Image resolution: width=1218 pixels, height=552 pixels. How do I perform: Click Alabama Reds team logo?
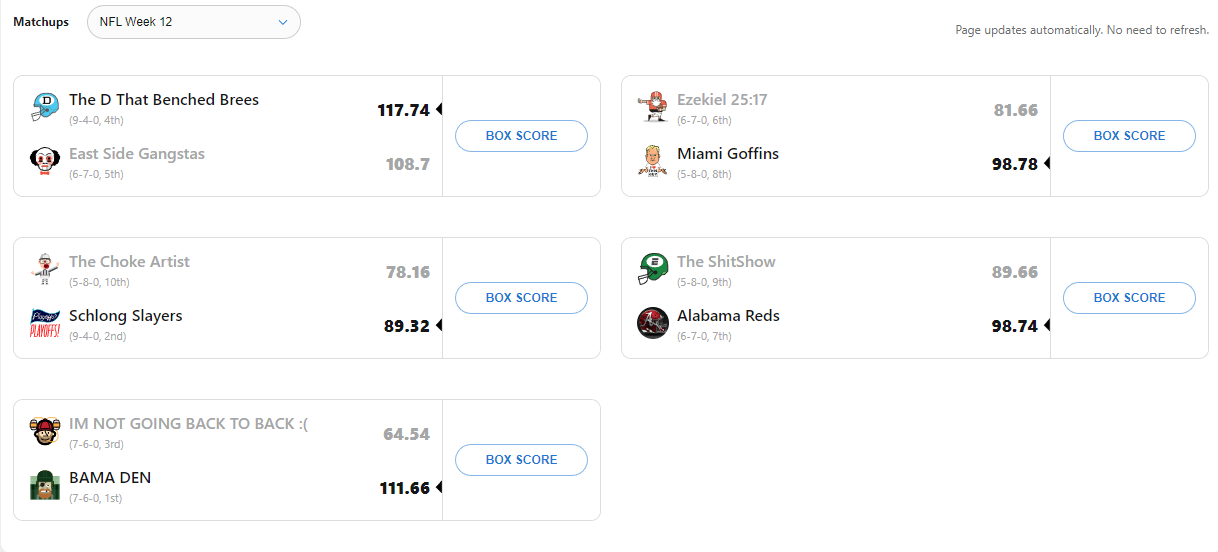[x=653, y=322]
